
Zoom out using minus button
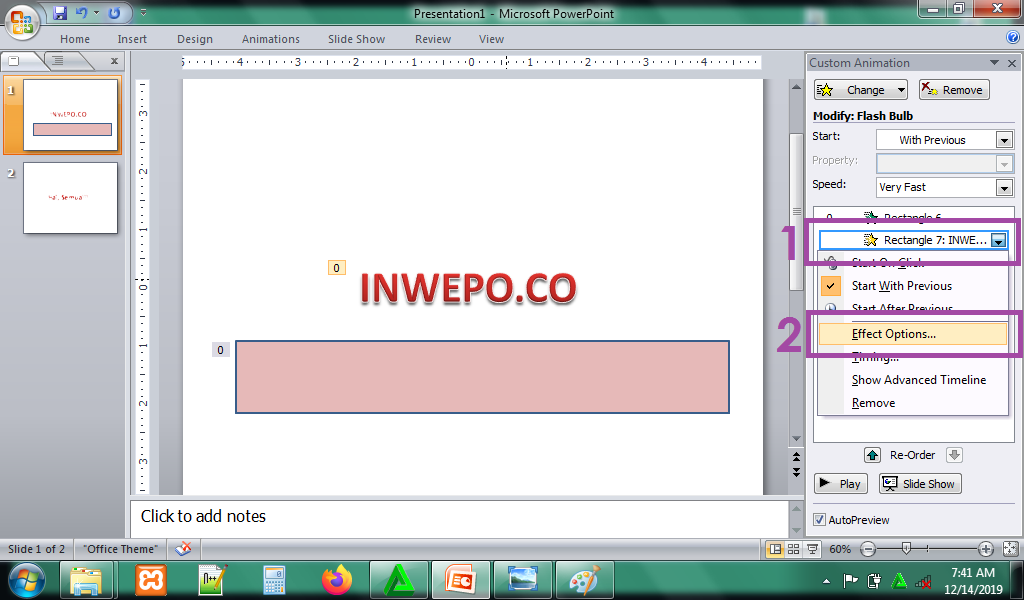coord(868,549)
